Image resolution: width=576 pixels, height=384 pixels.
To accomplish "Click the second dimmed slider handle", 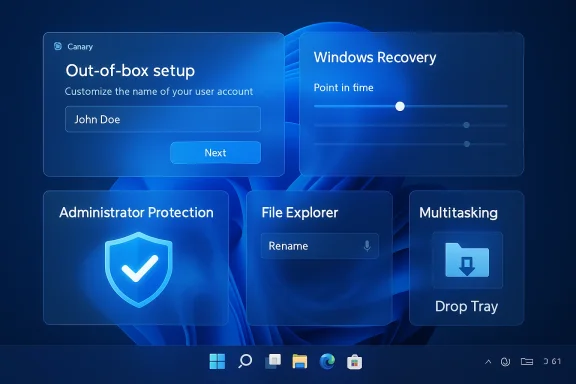I will (466, 125).
